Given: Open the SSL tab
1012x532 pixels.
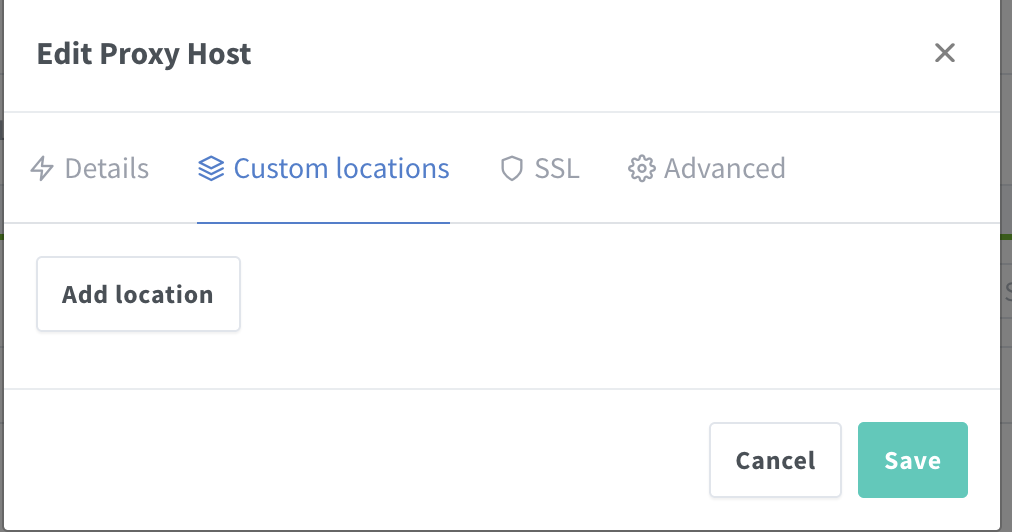Looking at the screenshot, I should 556,169.
